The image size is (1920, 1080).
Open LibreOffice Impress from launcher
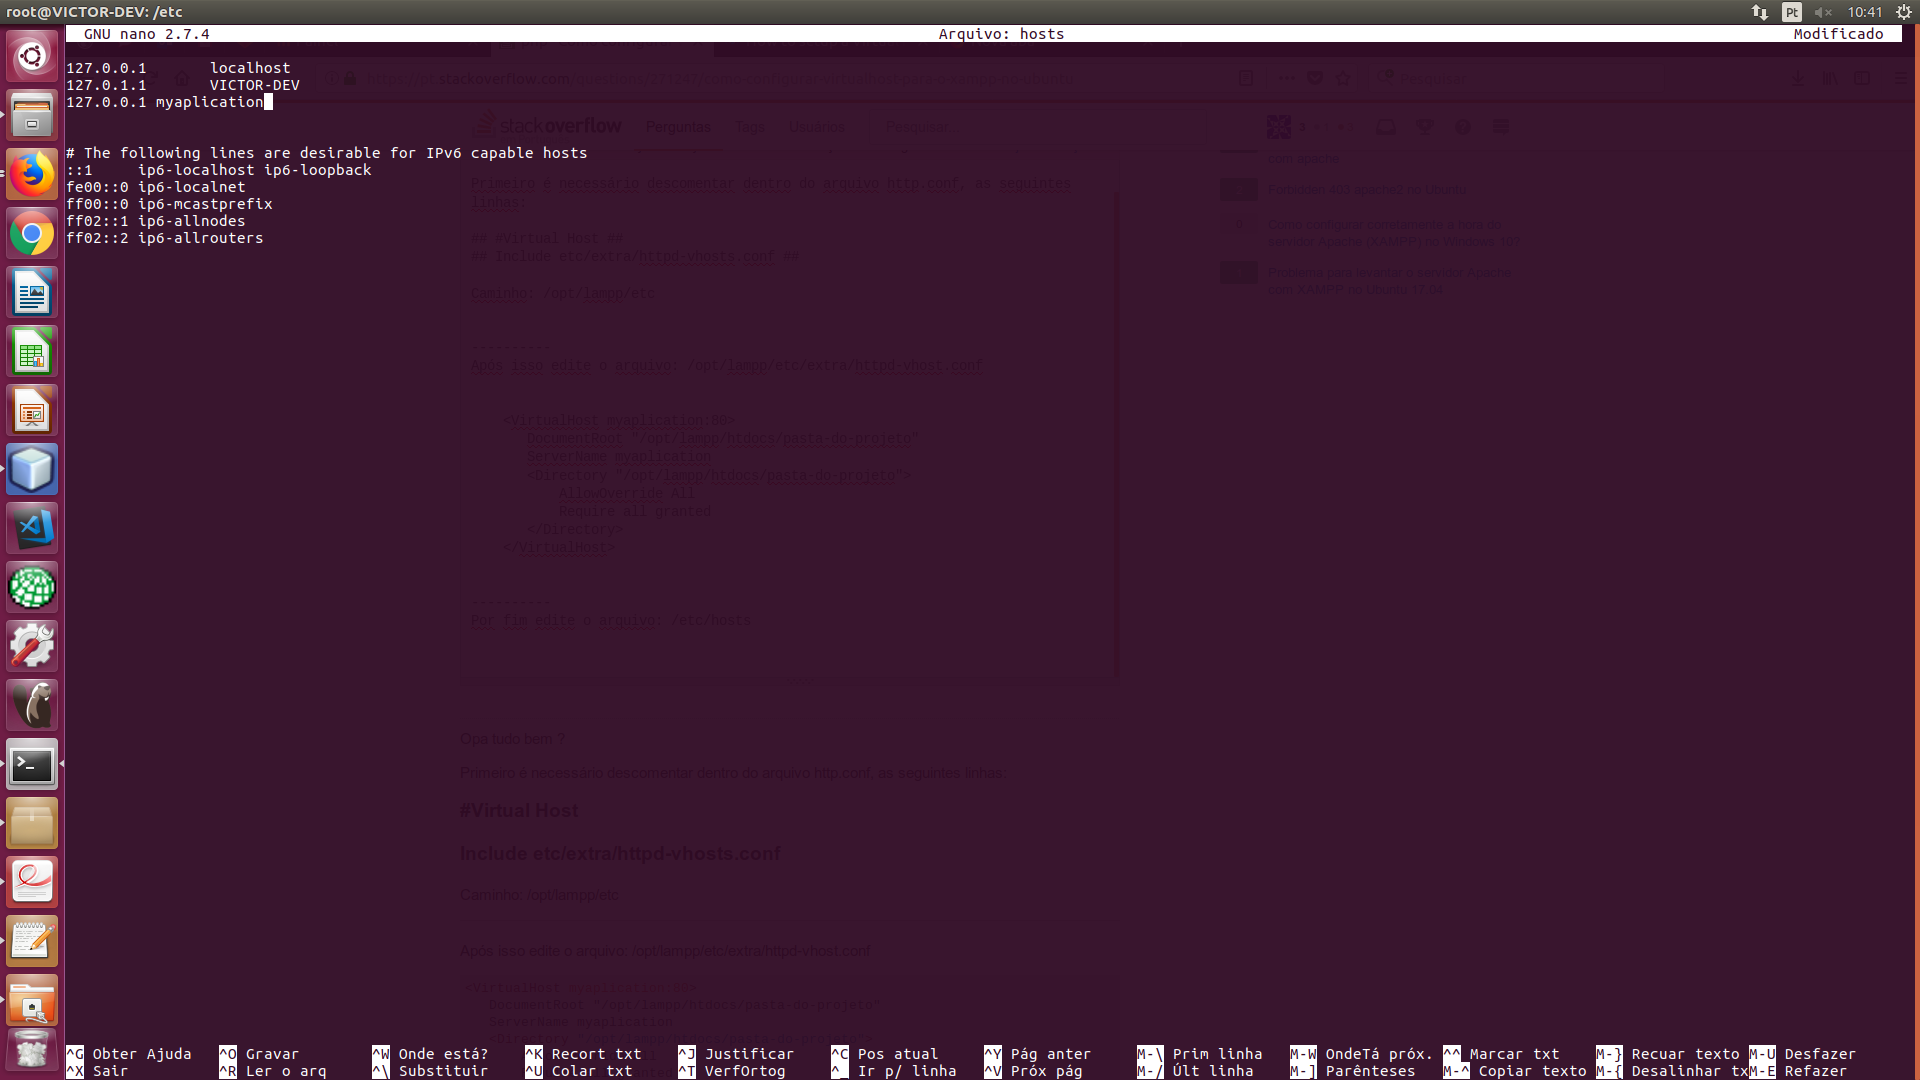(x=32, y=410)
